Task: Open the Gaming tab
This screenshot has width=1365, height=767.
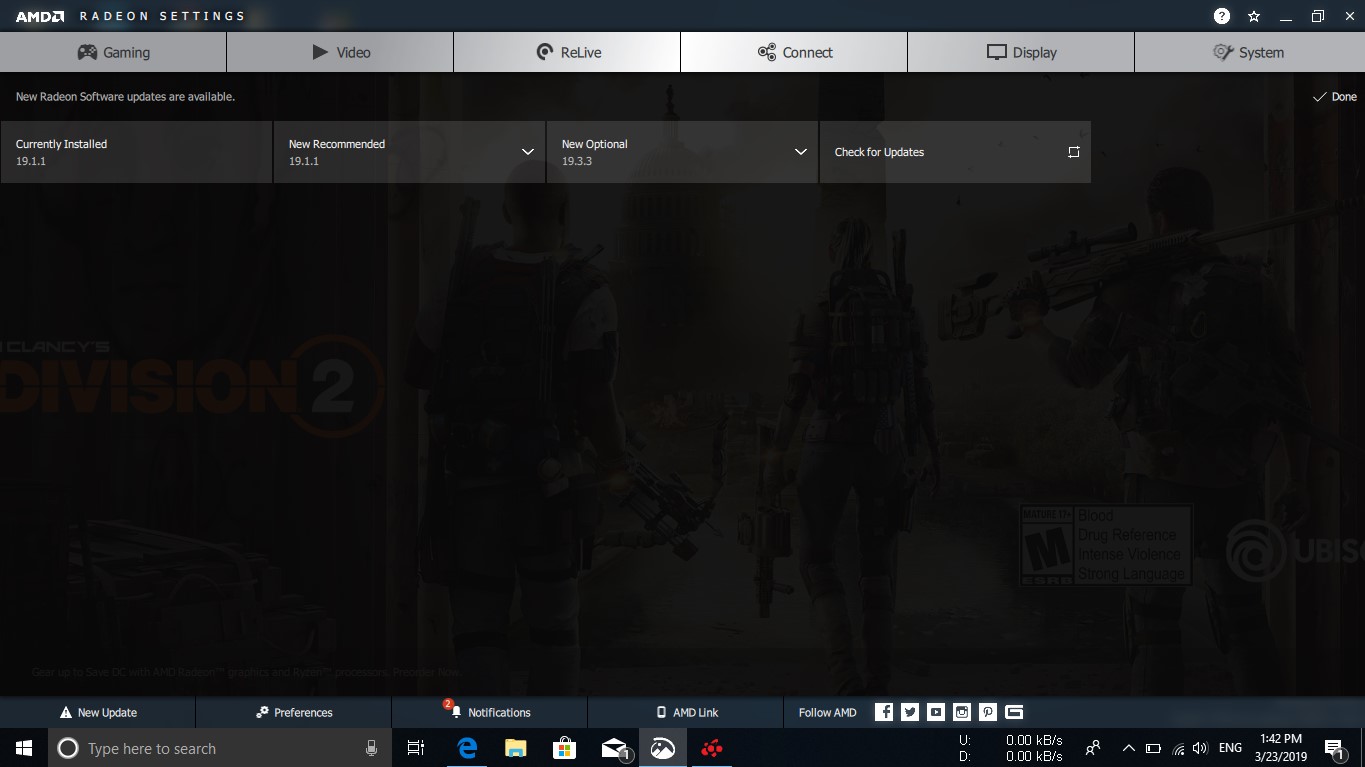Action: coord(113,52)
